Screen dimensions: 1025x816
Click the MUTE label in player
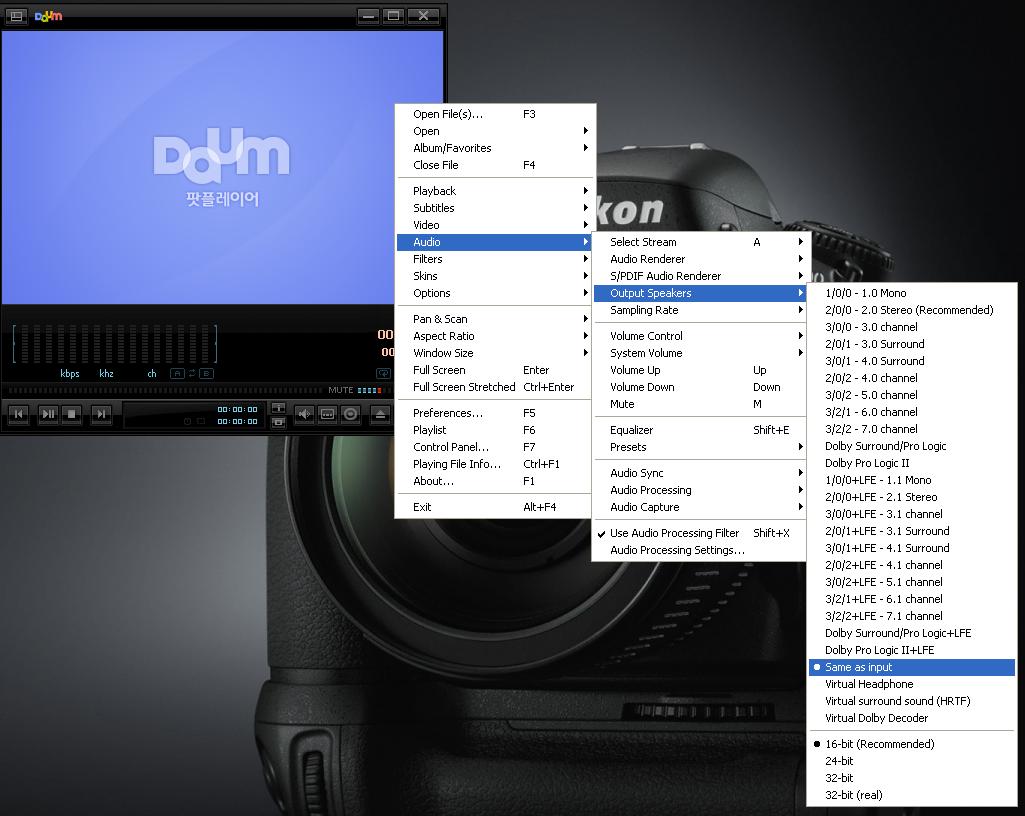coord(341,390)
